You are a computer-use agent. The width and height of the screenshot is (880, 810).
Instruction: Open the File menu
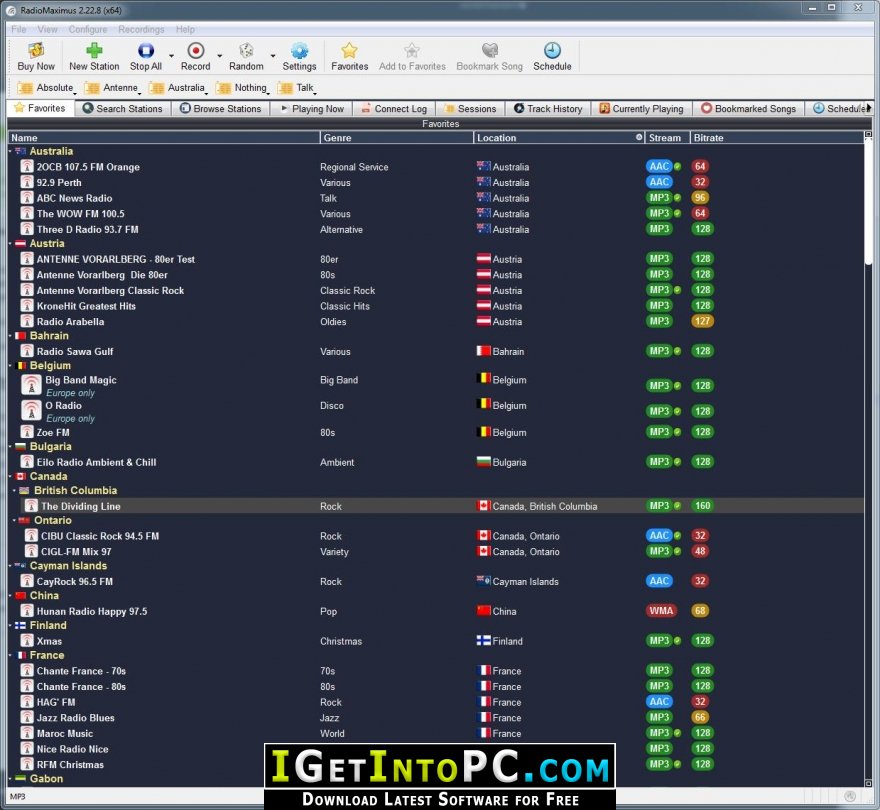pyautogui.click(x=19, y=29)
